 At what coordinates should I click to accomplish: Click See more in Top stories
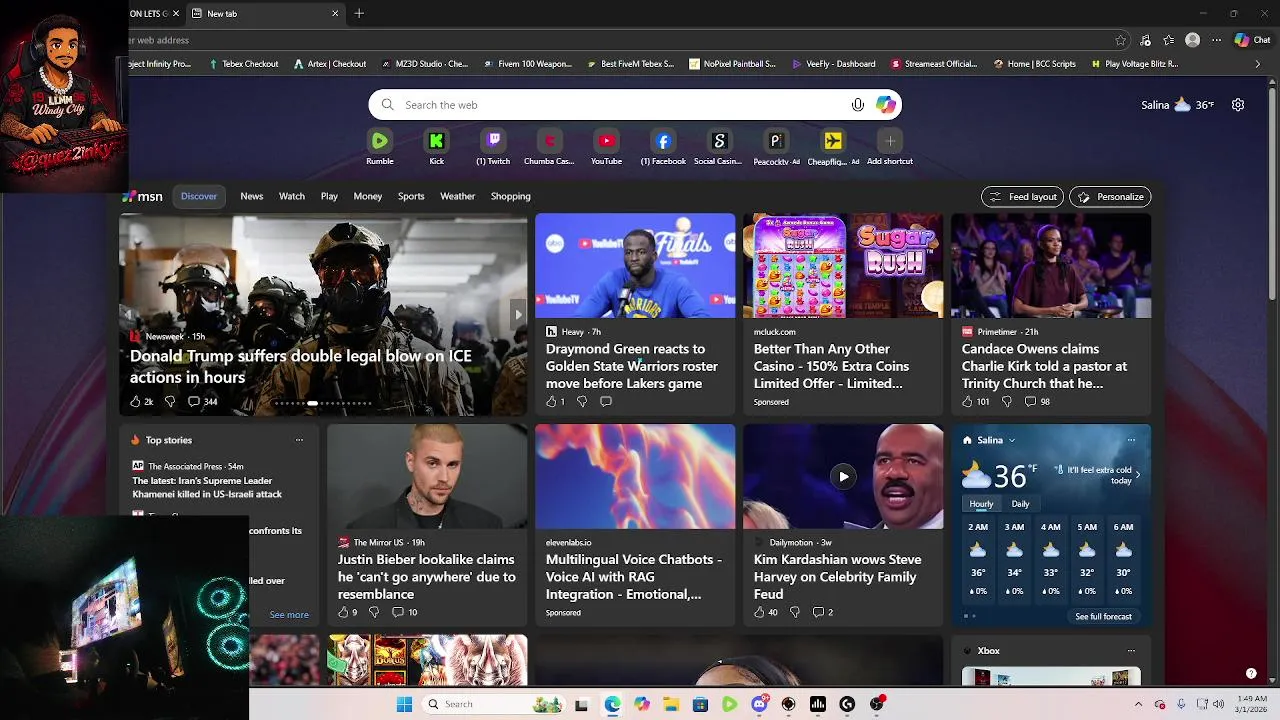(x=289, y=615)
